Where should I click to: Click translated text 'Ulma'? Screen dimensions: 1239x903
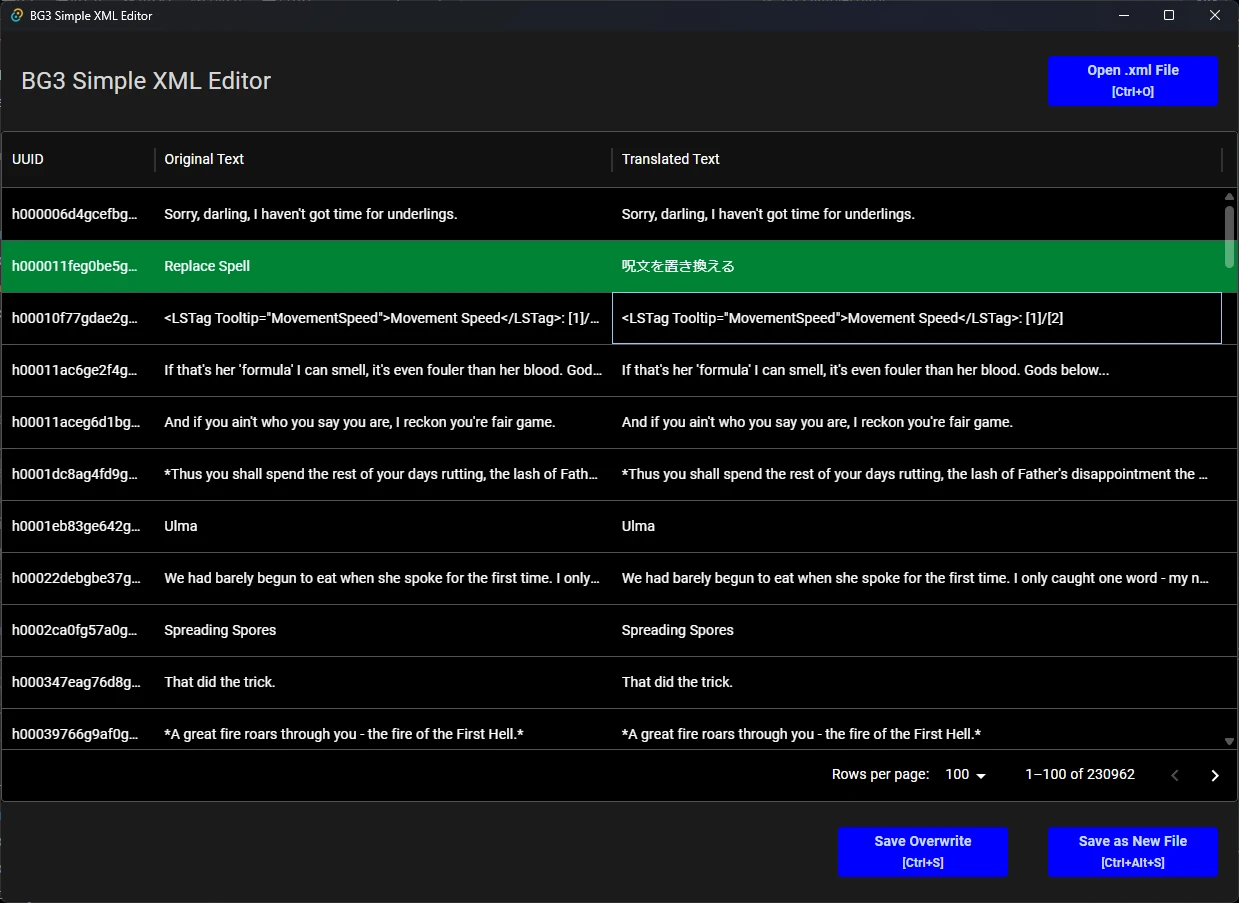tap(638, 526)
